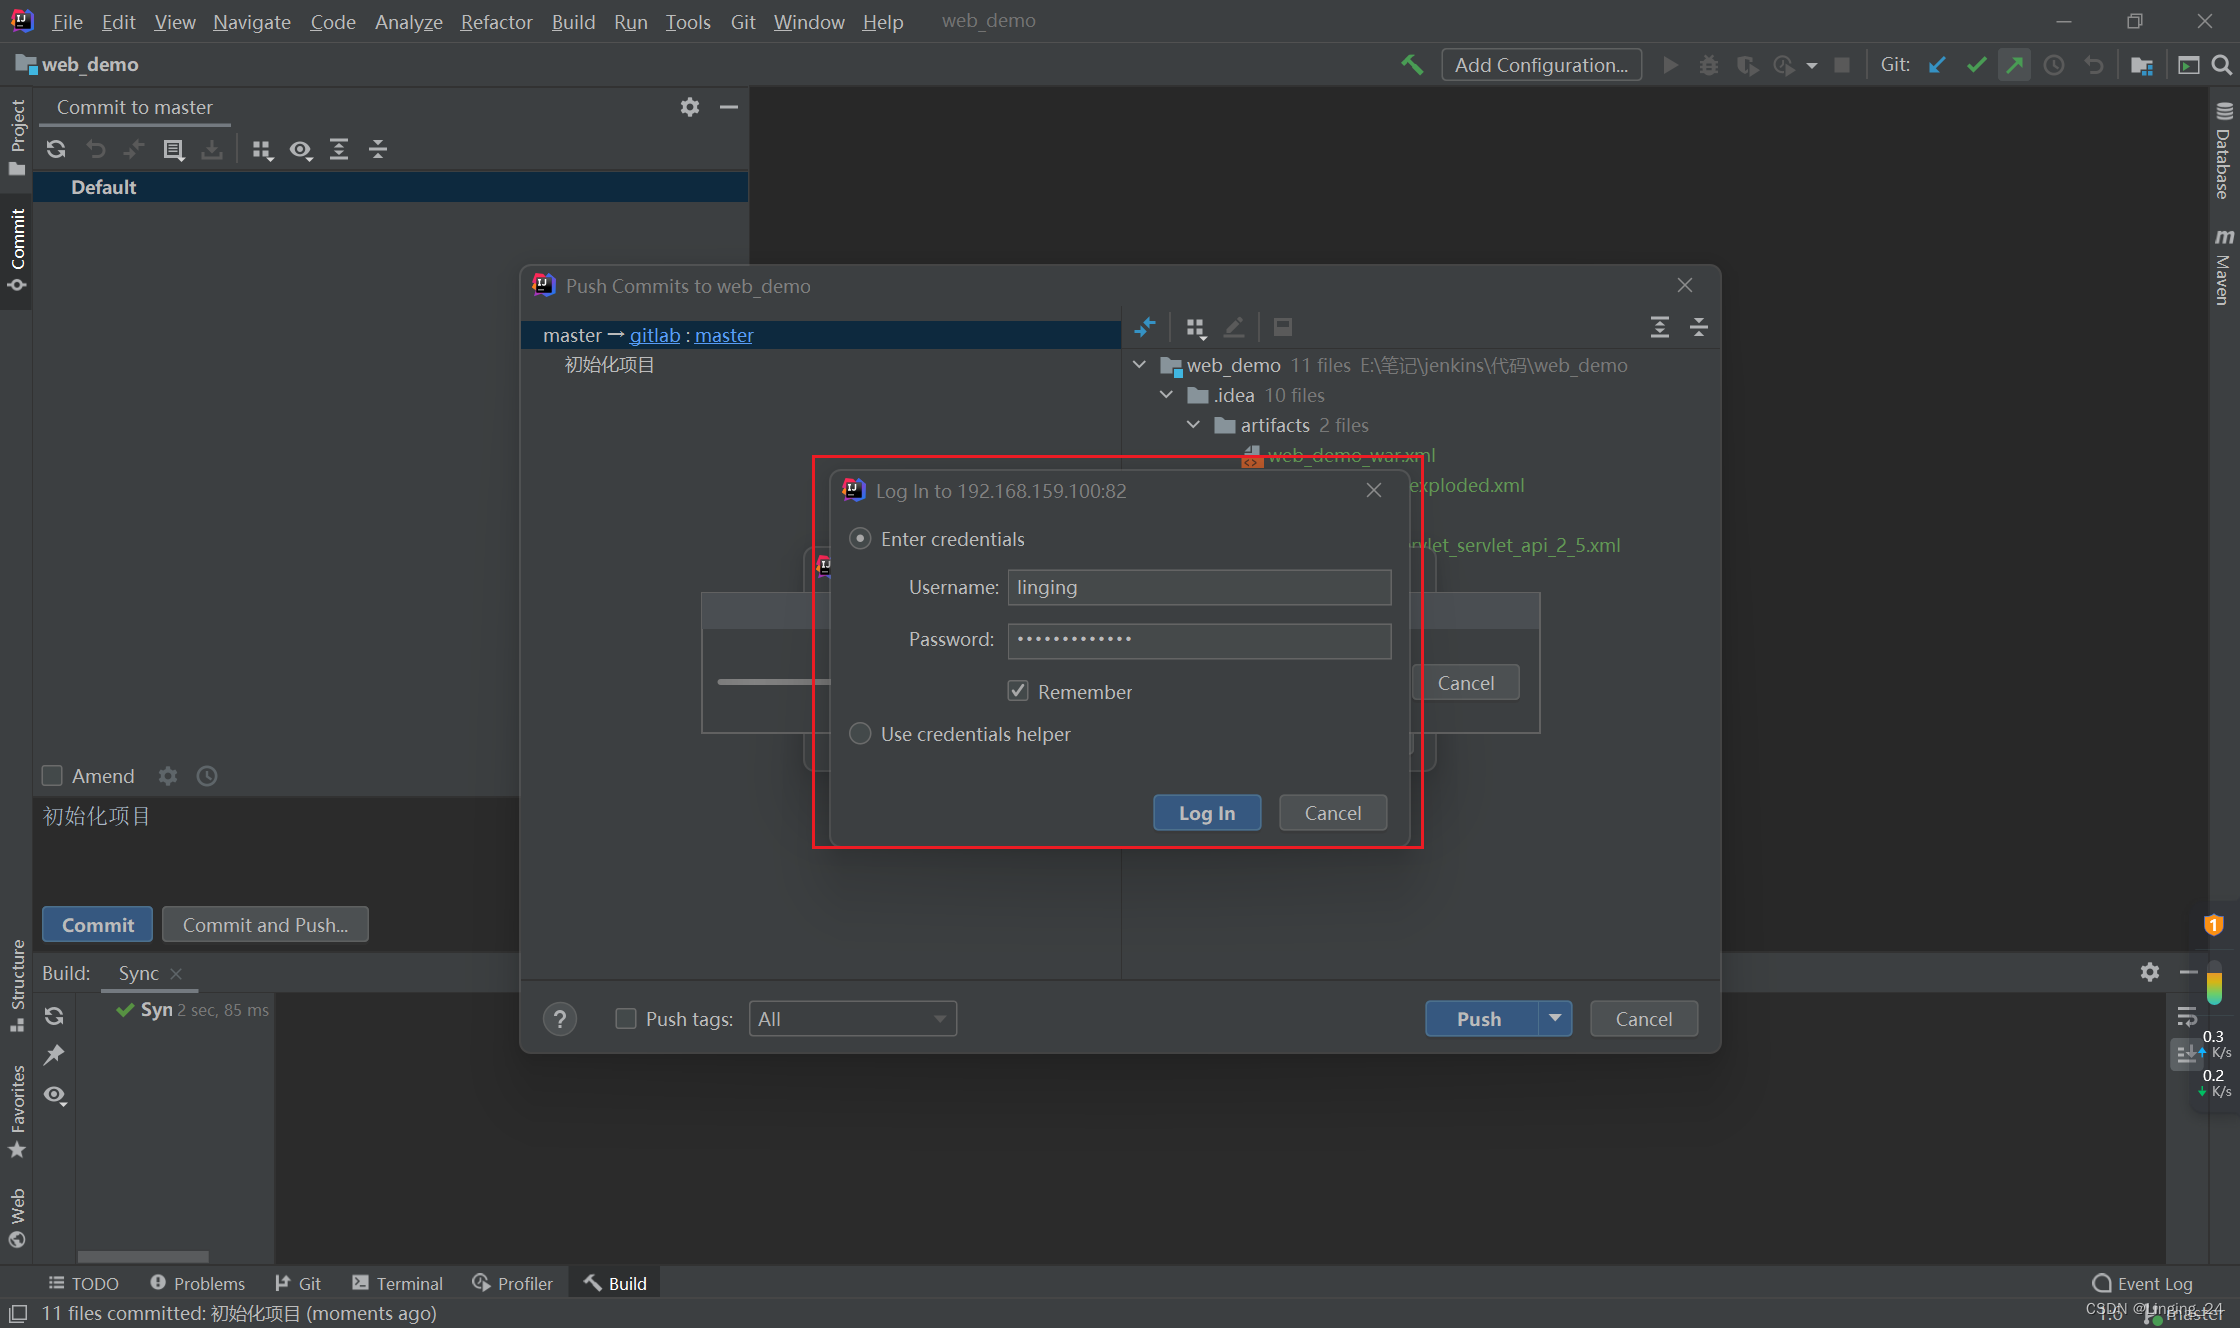
Task: Open the Git menu in menu bar
Action: [740, 21]
